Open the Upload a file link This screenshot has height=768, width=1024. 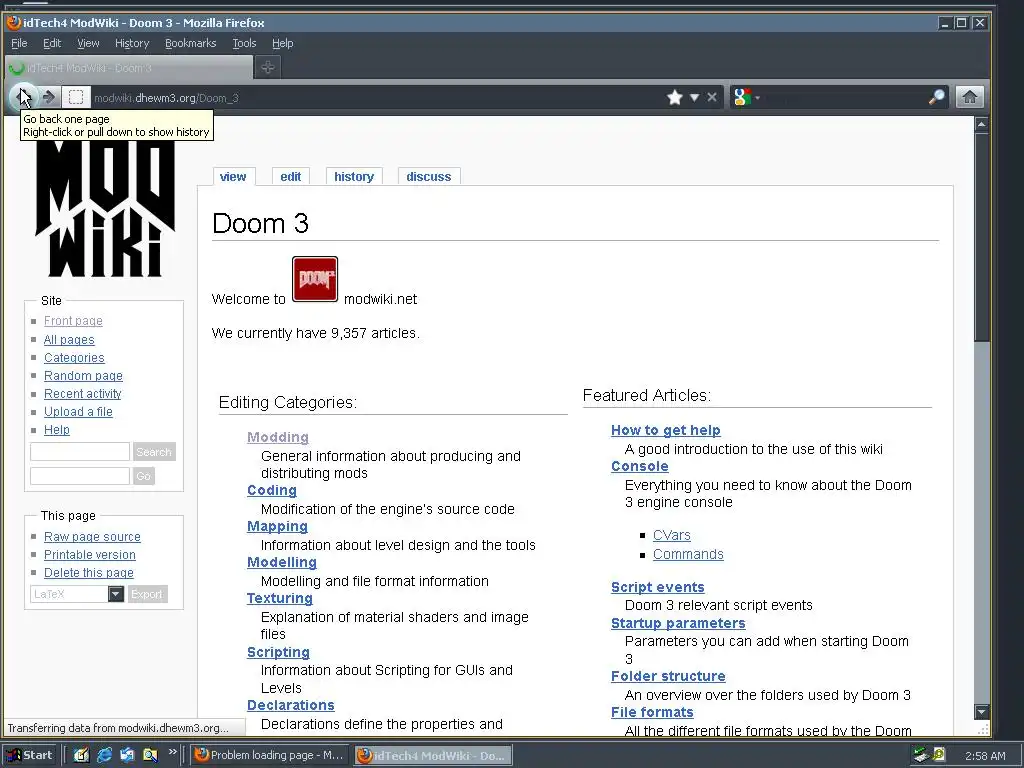click(x=78, y=411)
